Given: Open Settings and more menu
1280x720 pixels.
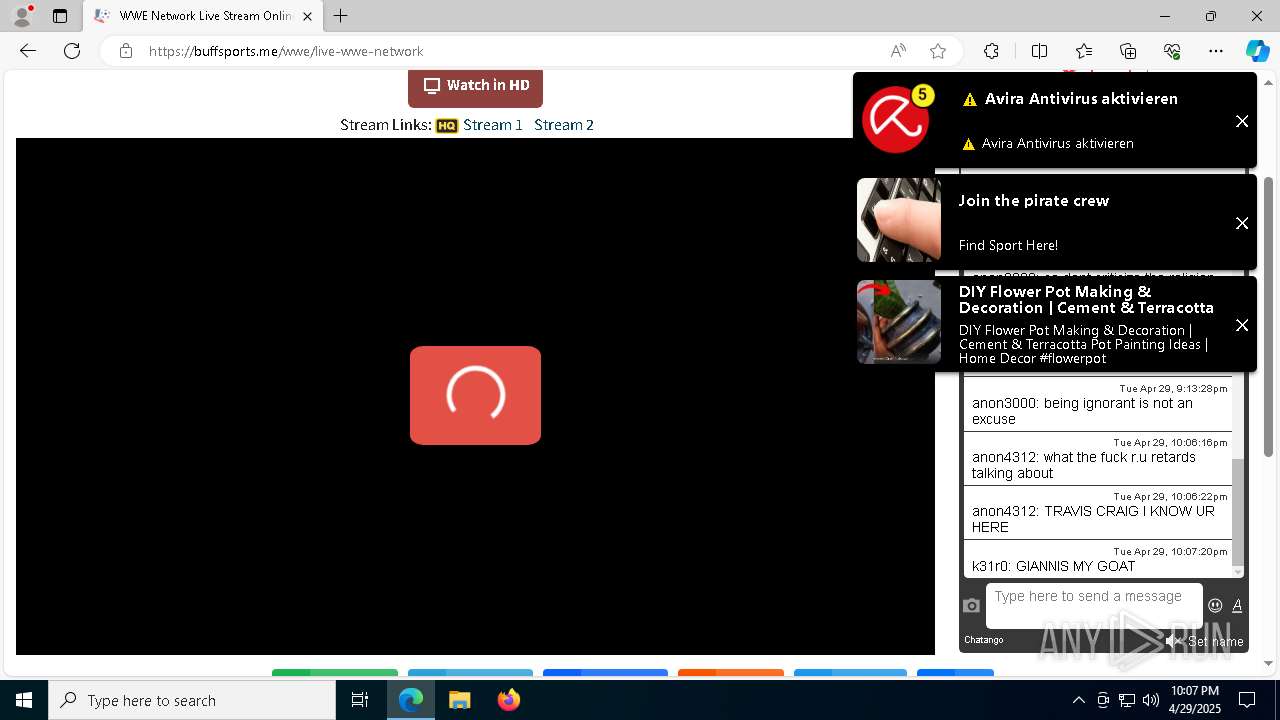Looking at the screenshot, I should coord(1216,51).
